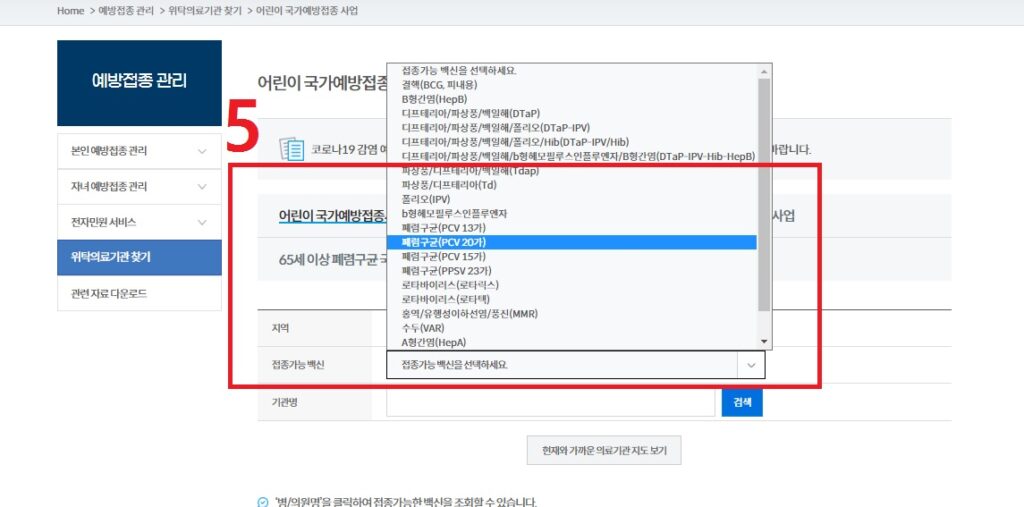Go to Home in the breadcrumb
This screenshot has height=507, width=1024.
(71, 11)
